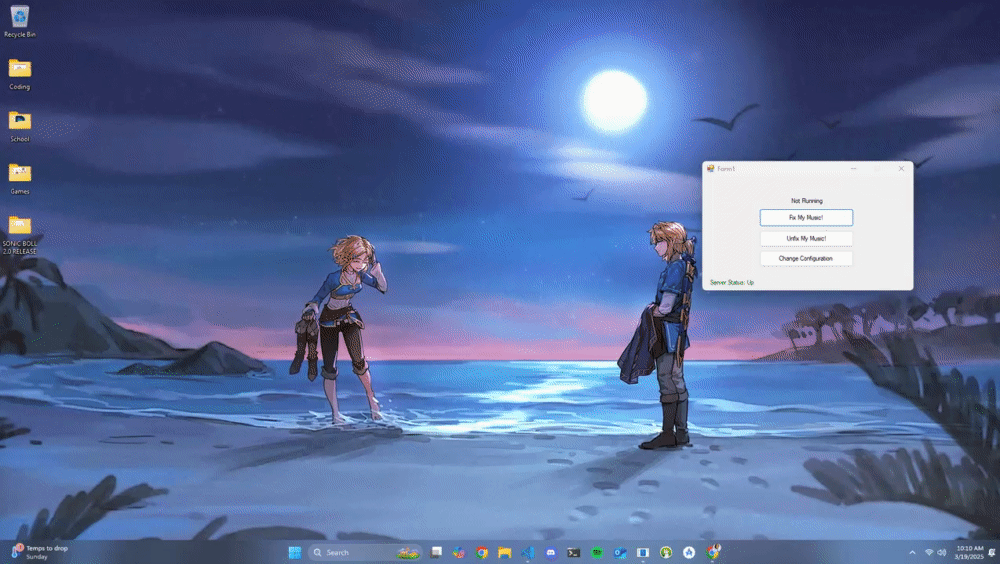Close the Form1 window
The height and width of the screenshot is (564, 1000).
point(901,168)
